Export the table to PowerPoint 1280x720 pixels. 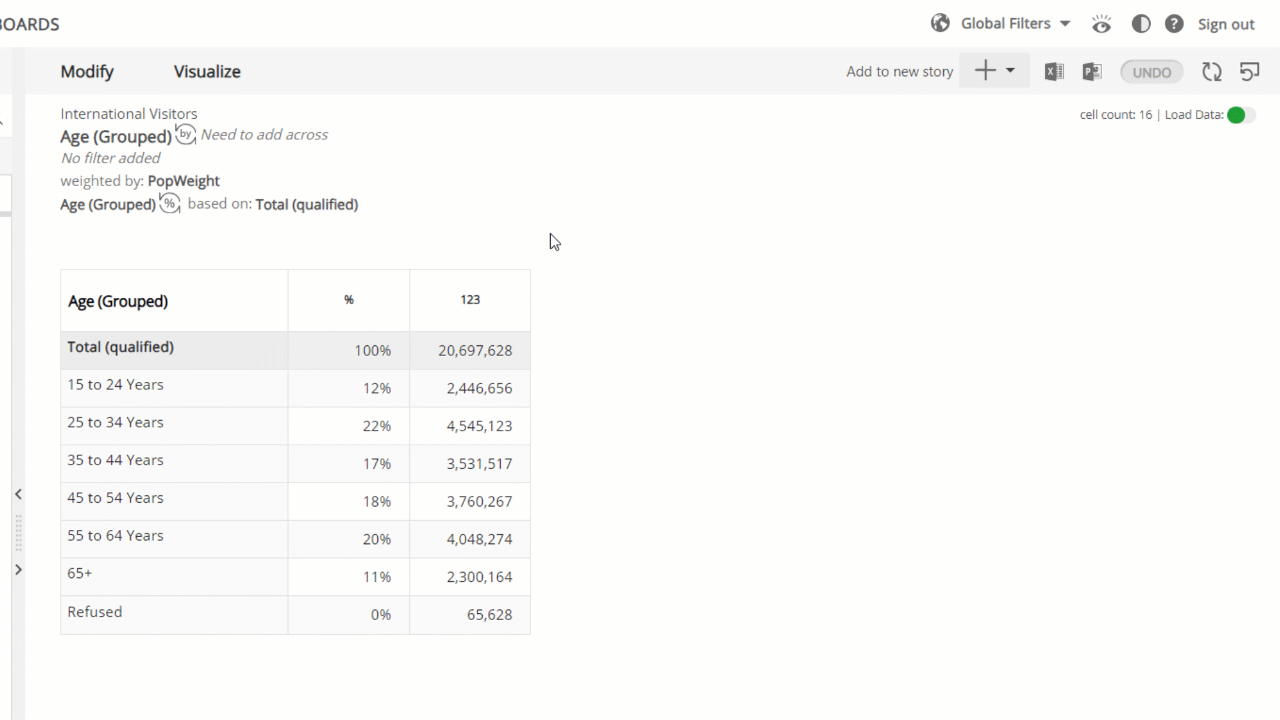click(x=1092, y=71)
